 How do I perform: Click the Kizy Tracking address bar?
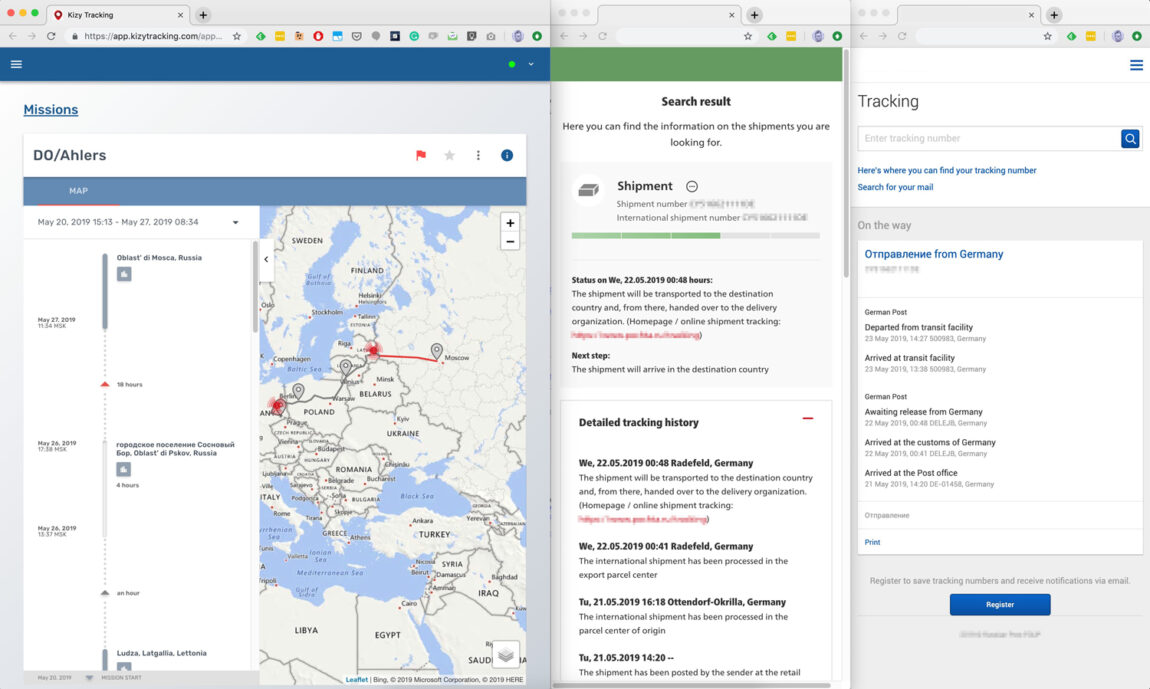153,36
